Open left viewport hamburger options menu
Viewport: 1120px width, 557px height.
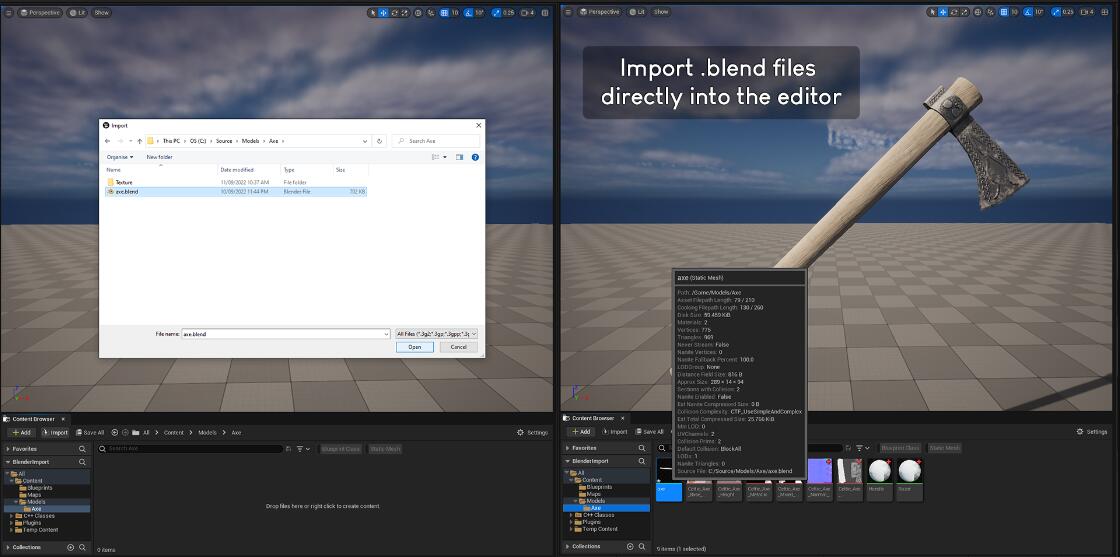pyautogui.click(x=9, y=12)
